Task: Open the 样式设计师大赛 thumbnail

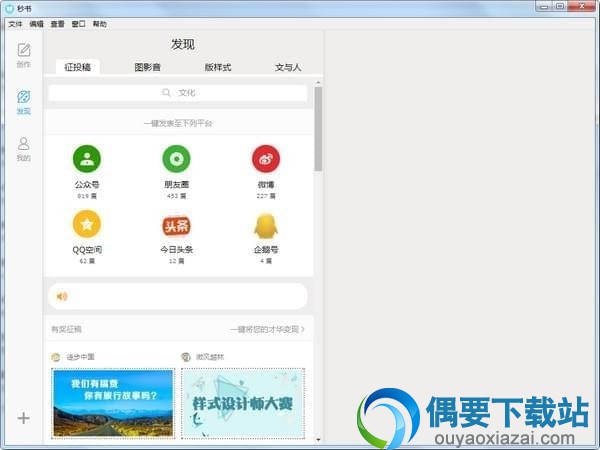Action: coord(243,403)
